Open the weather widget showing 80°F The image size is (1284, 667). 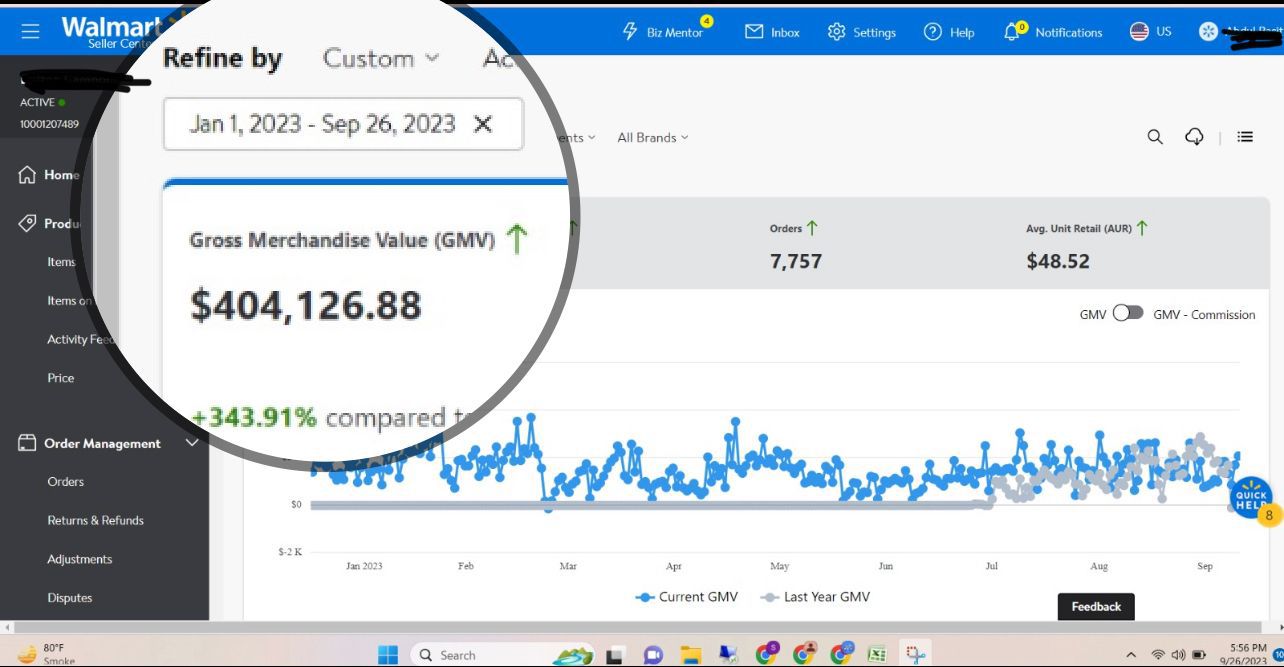pos(46,654)
